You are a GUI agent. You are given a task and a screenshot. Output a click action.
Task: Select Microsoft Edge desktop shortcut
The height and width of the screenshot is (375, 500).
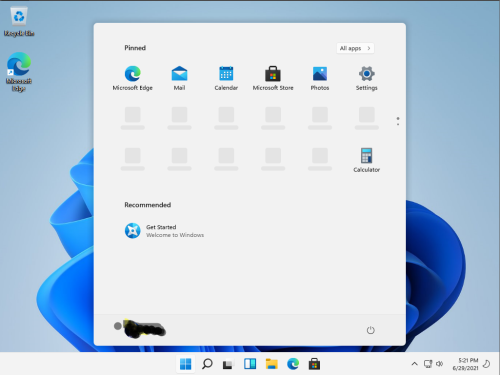point(19,71)
